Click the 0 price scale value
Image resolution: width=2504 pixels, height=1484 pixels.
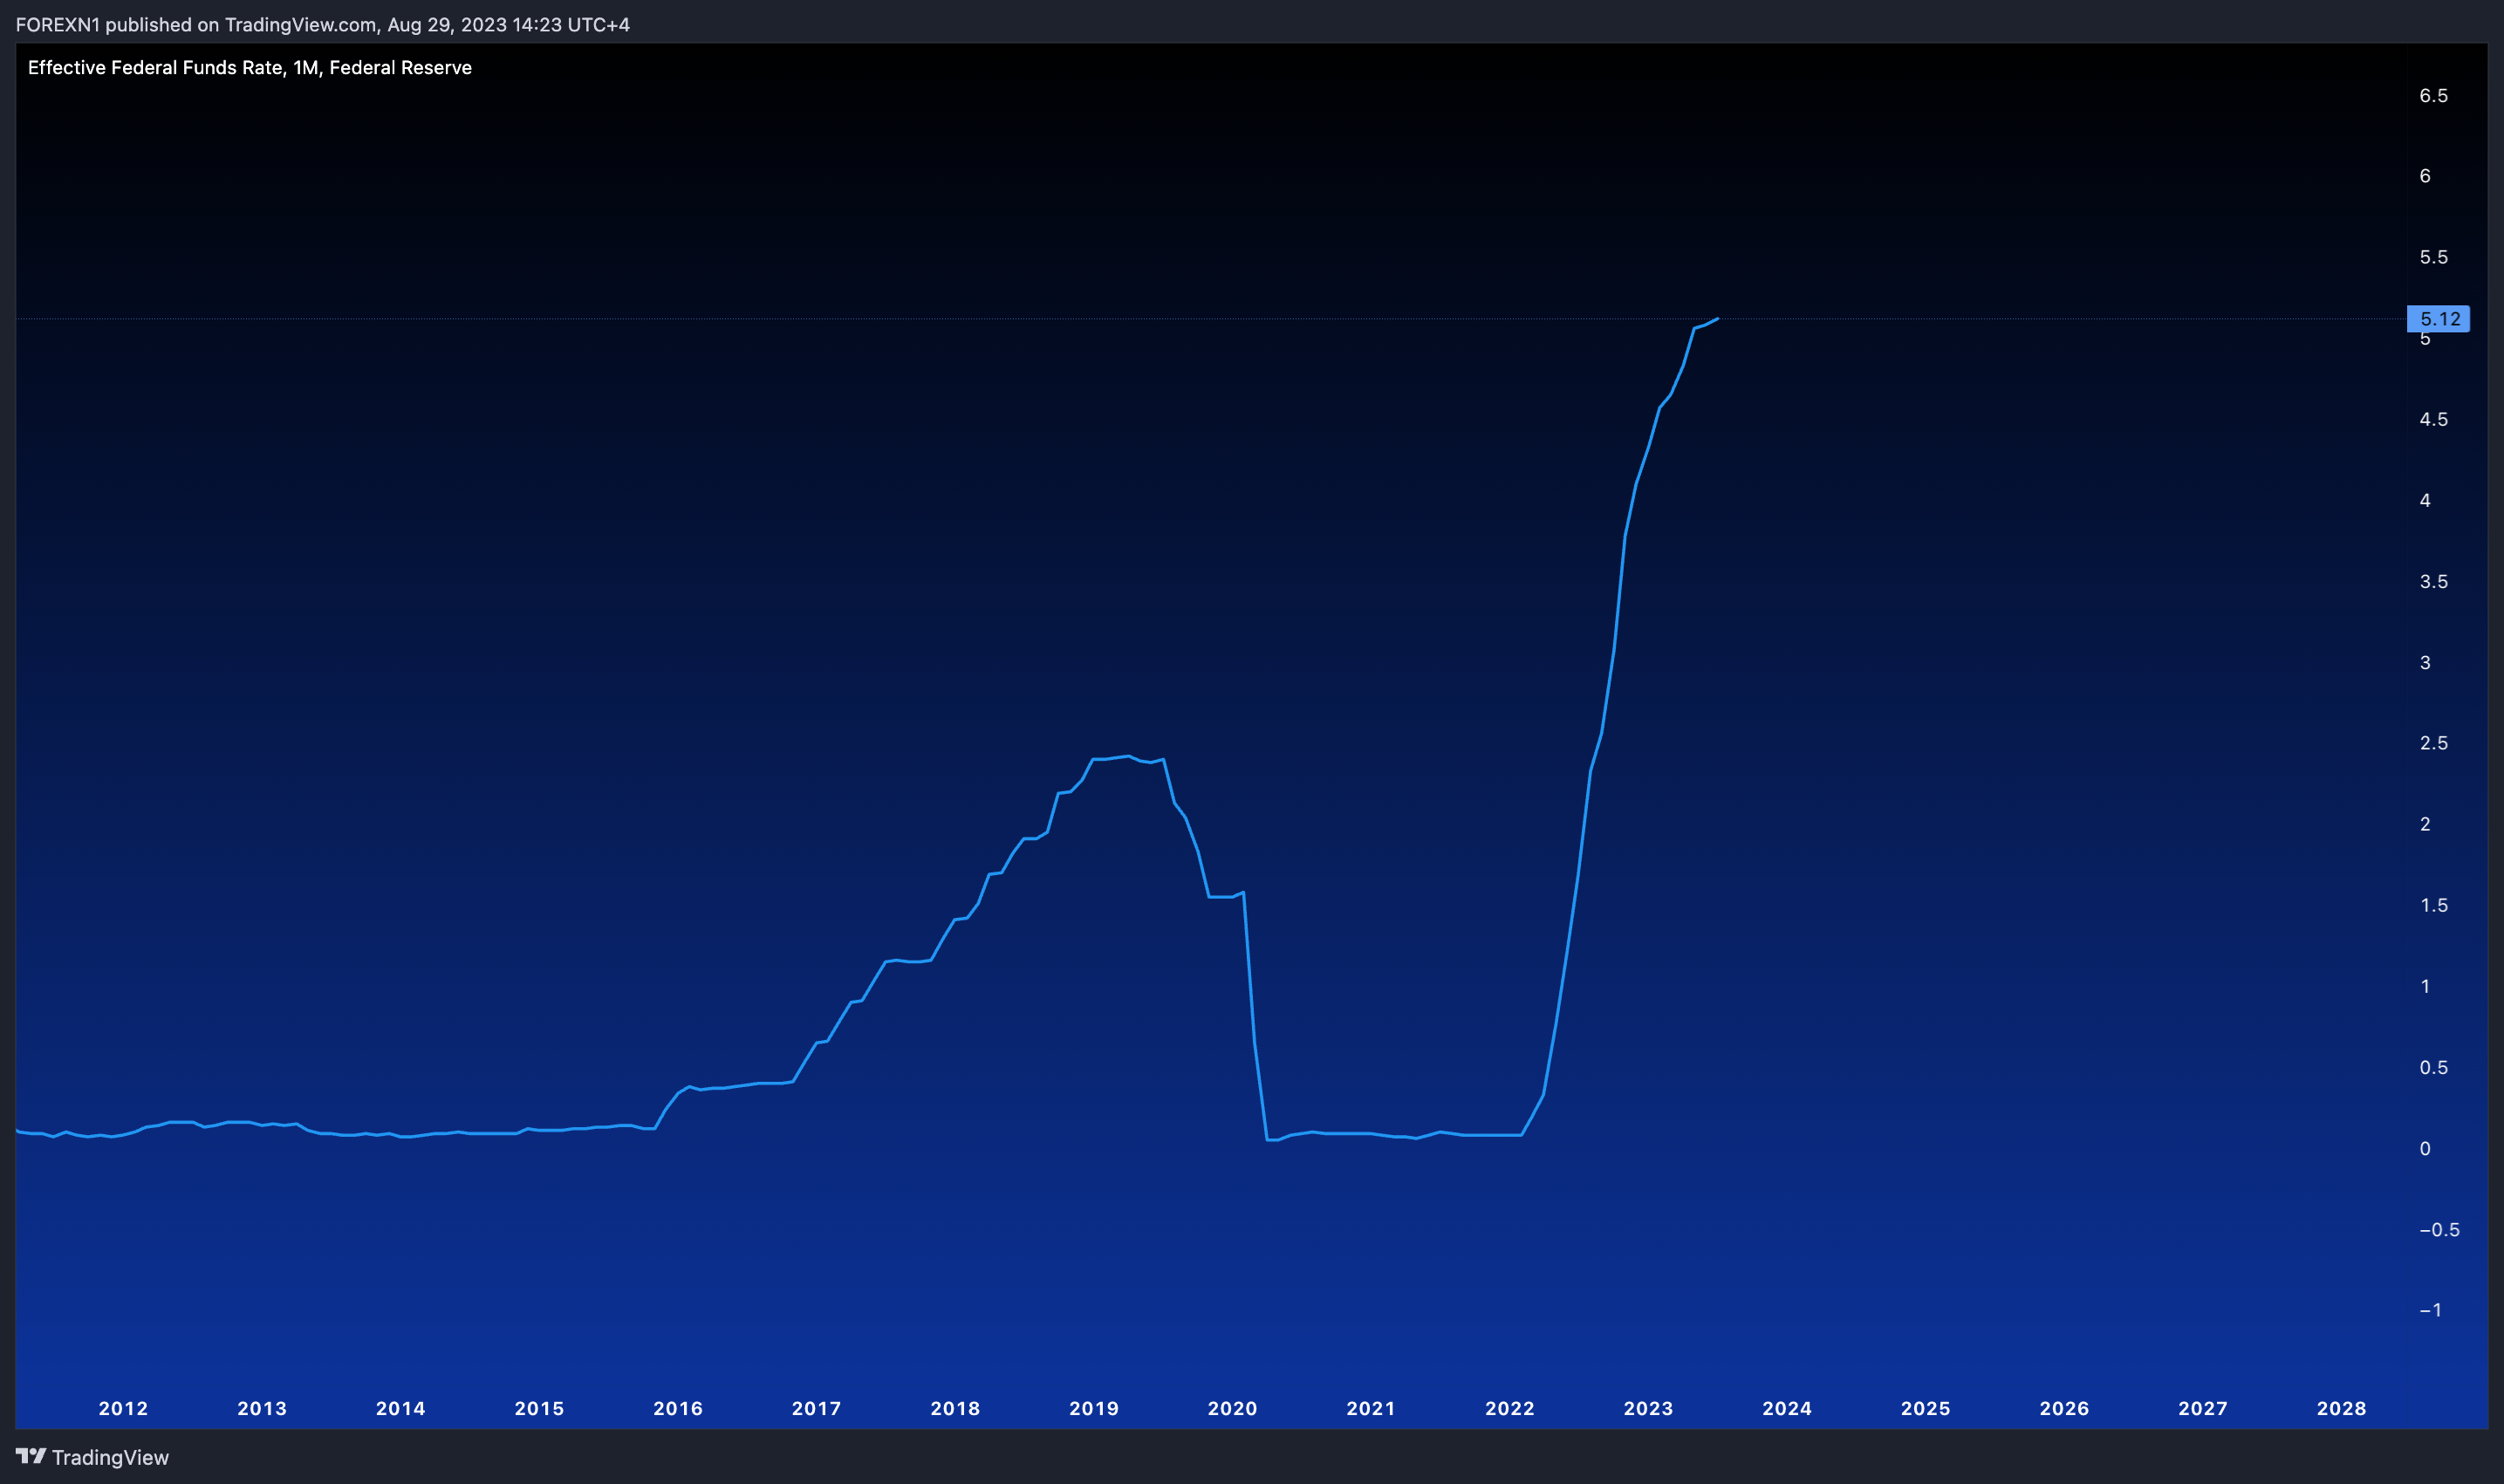click(2425, 1148)
